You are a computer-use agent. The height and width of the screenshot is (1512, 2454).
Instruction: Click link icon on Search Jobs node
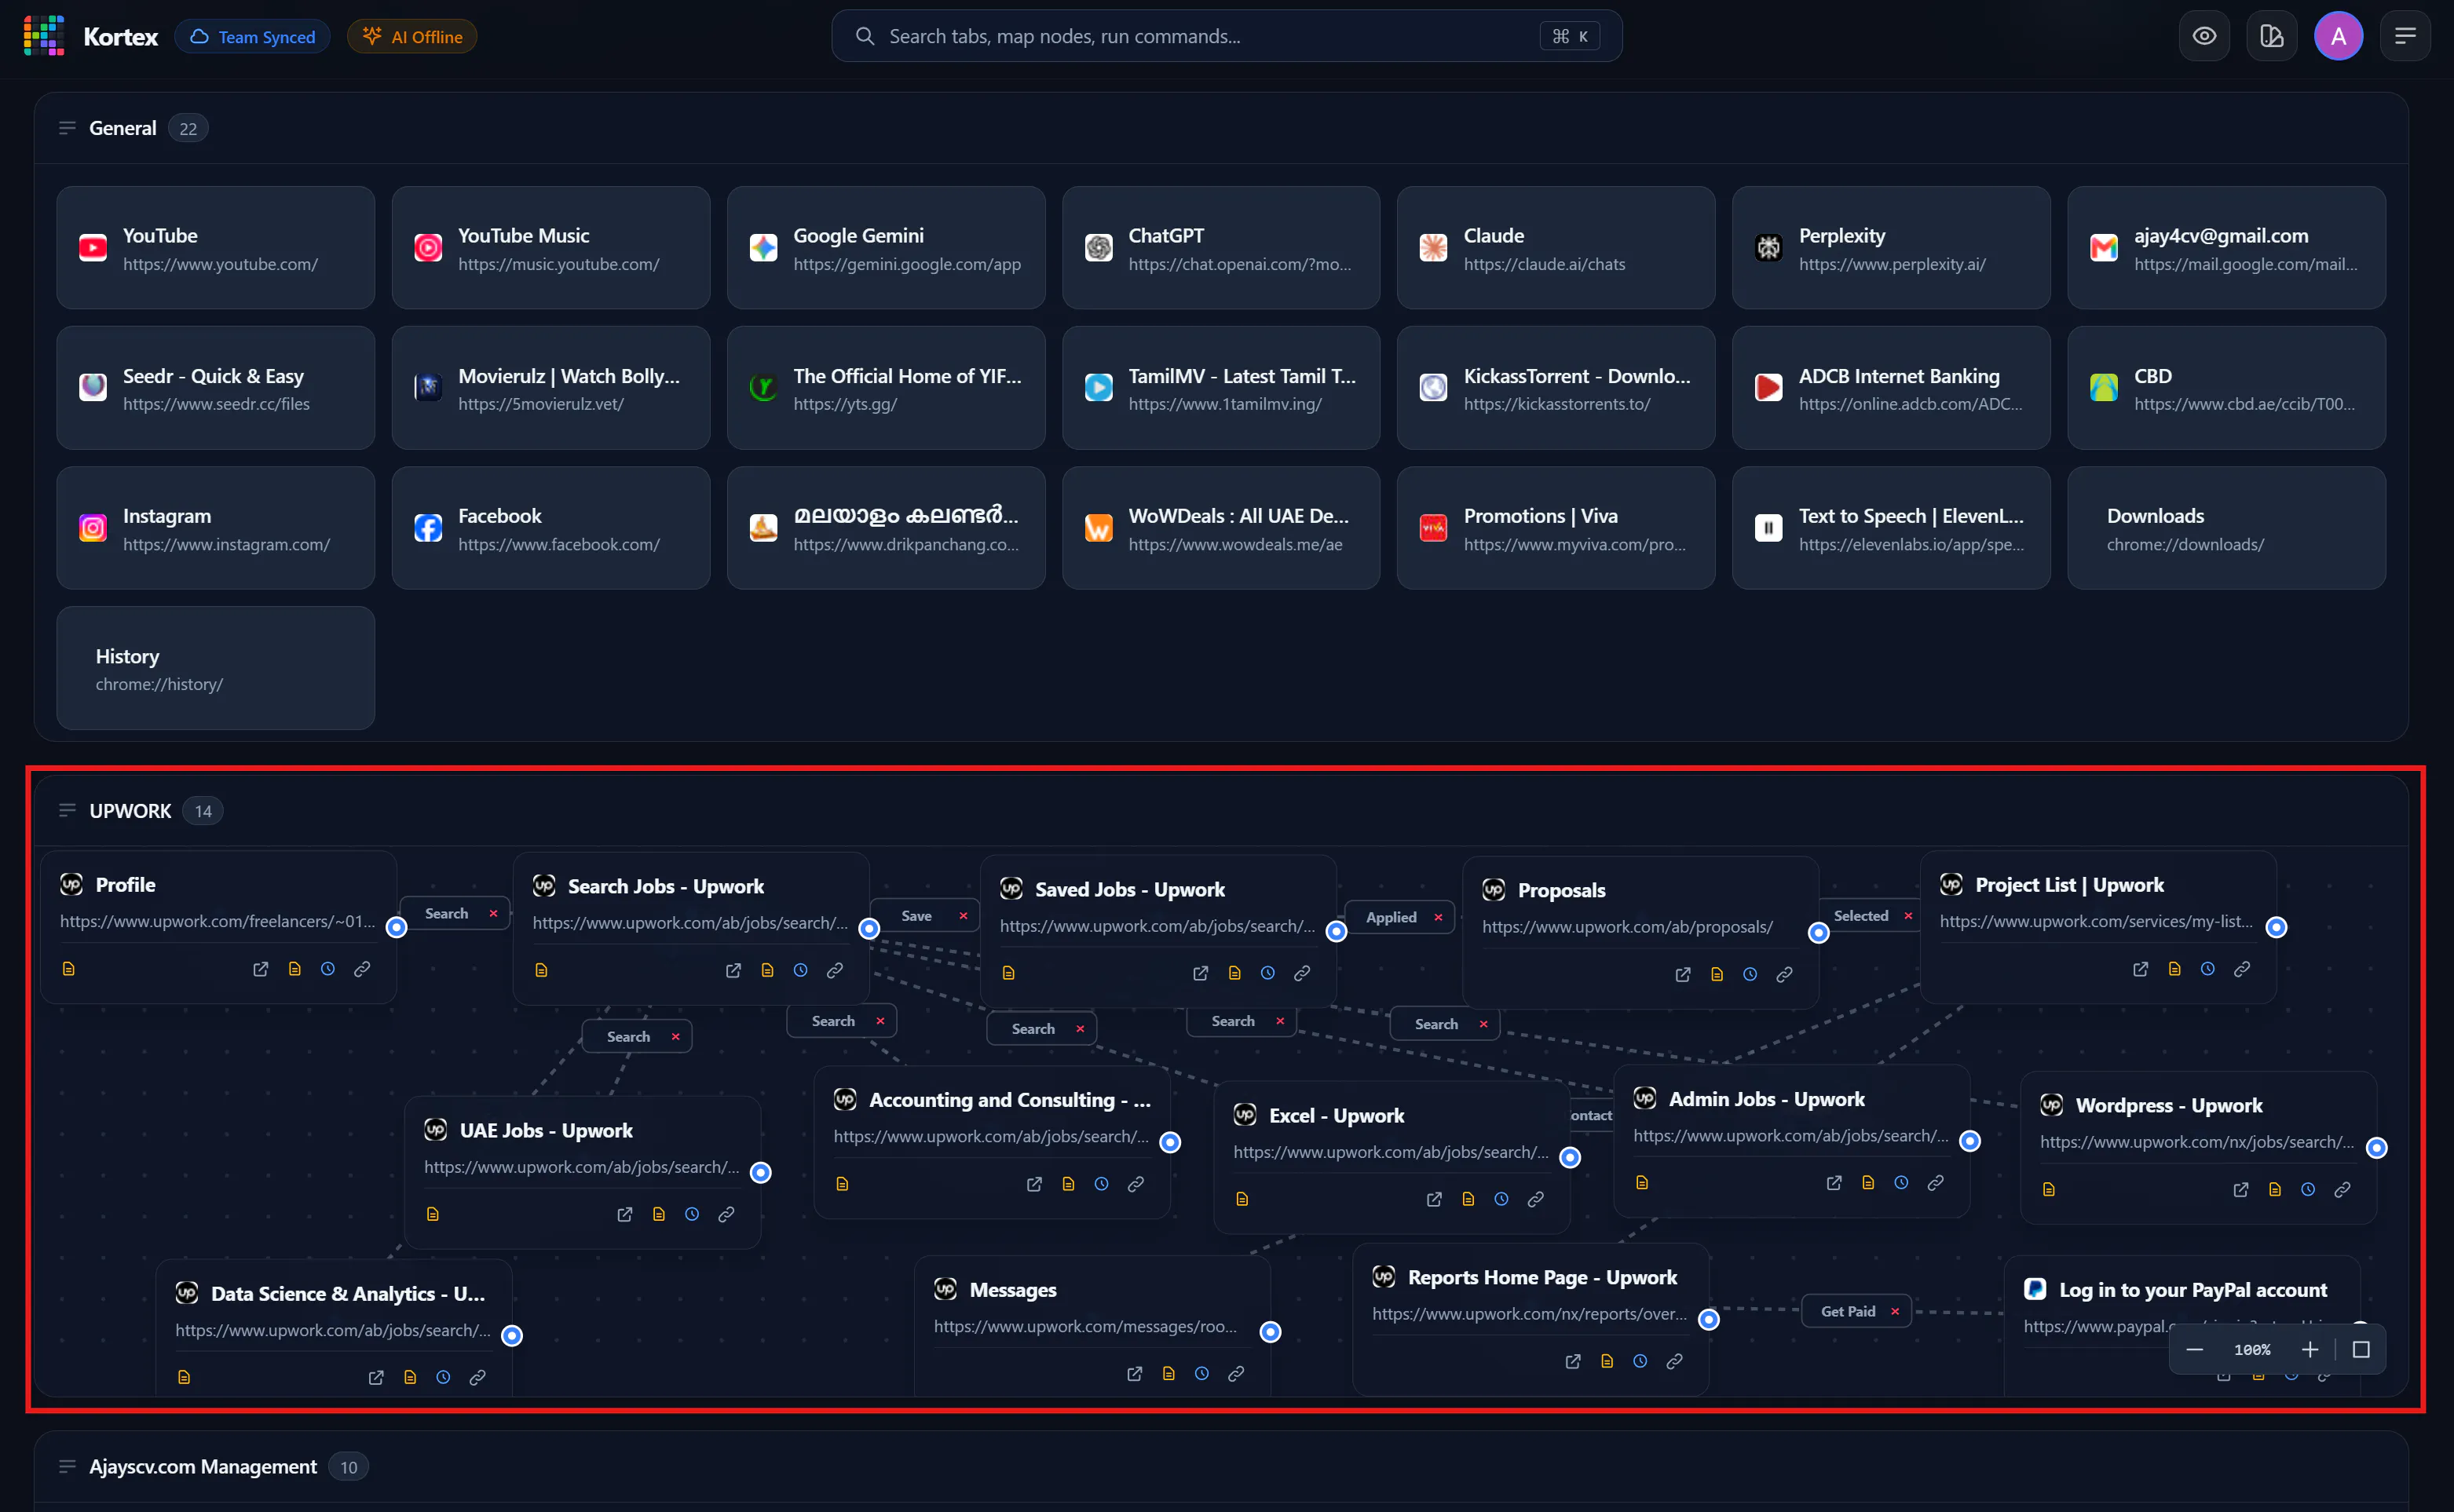[835, 970]
